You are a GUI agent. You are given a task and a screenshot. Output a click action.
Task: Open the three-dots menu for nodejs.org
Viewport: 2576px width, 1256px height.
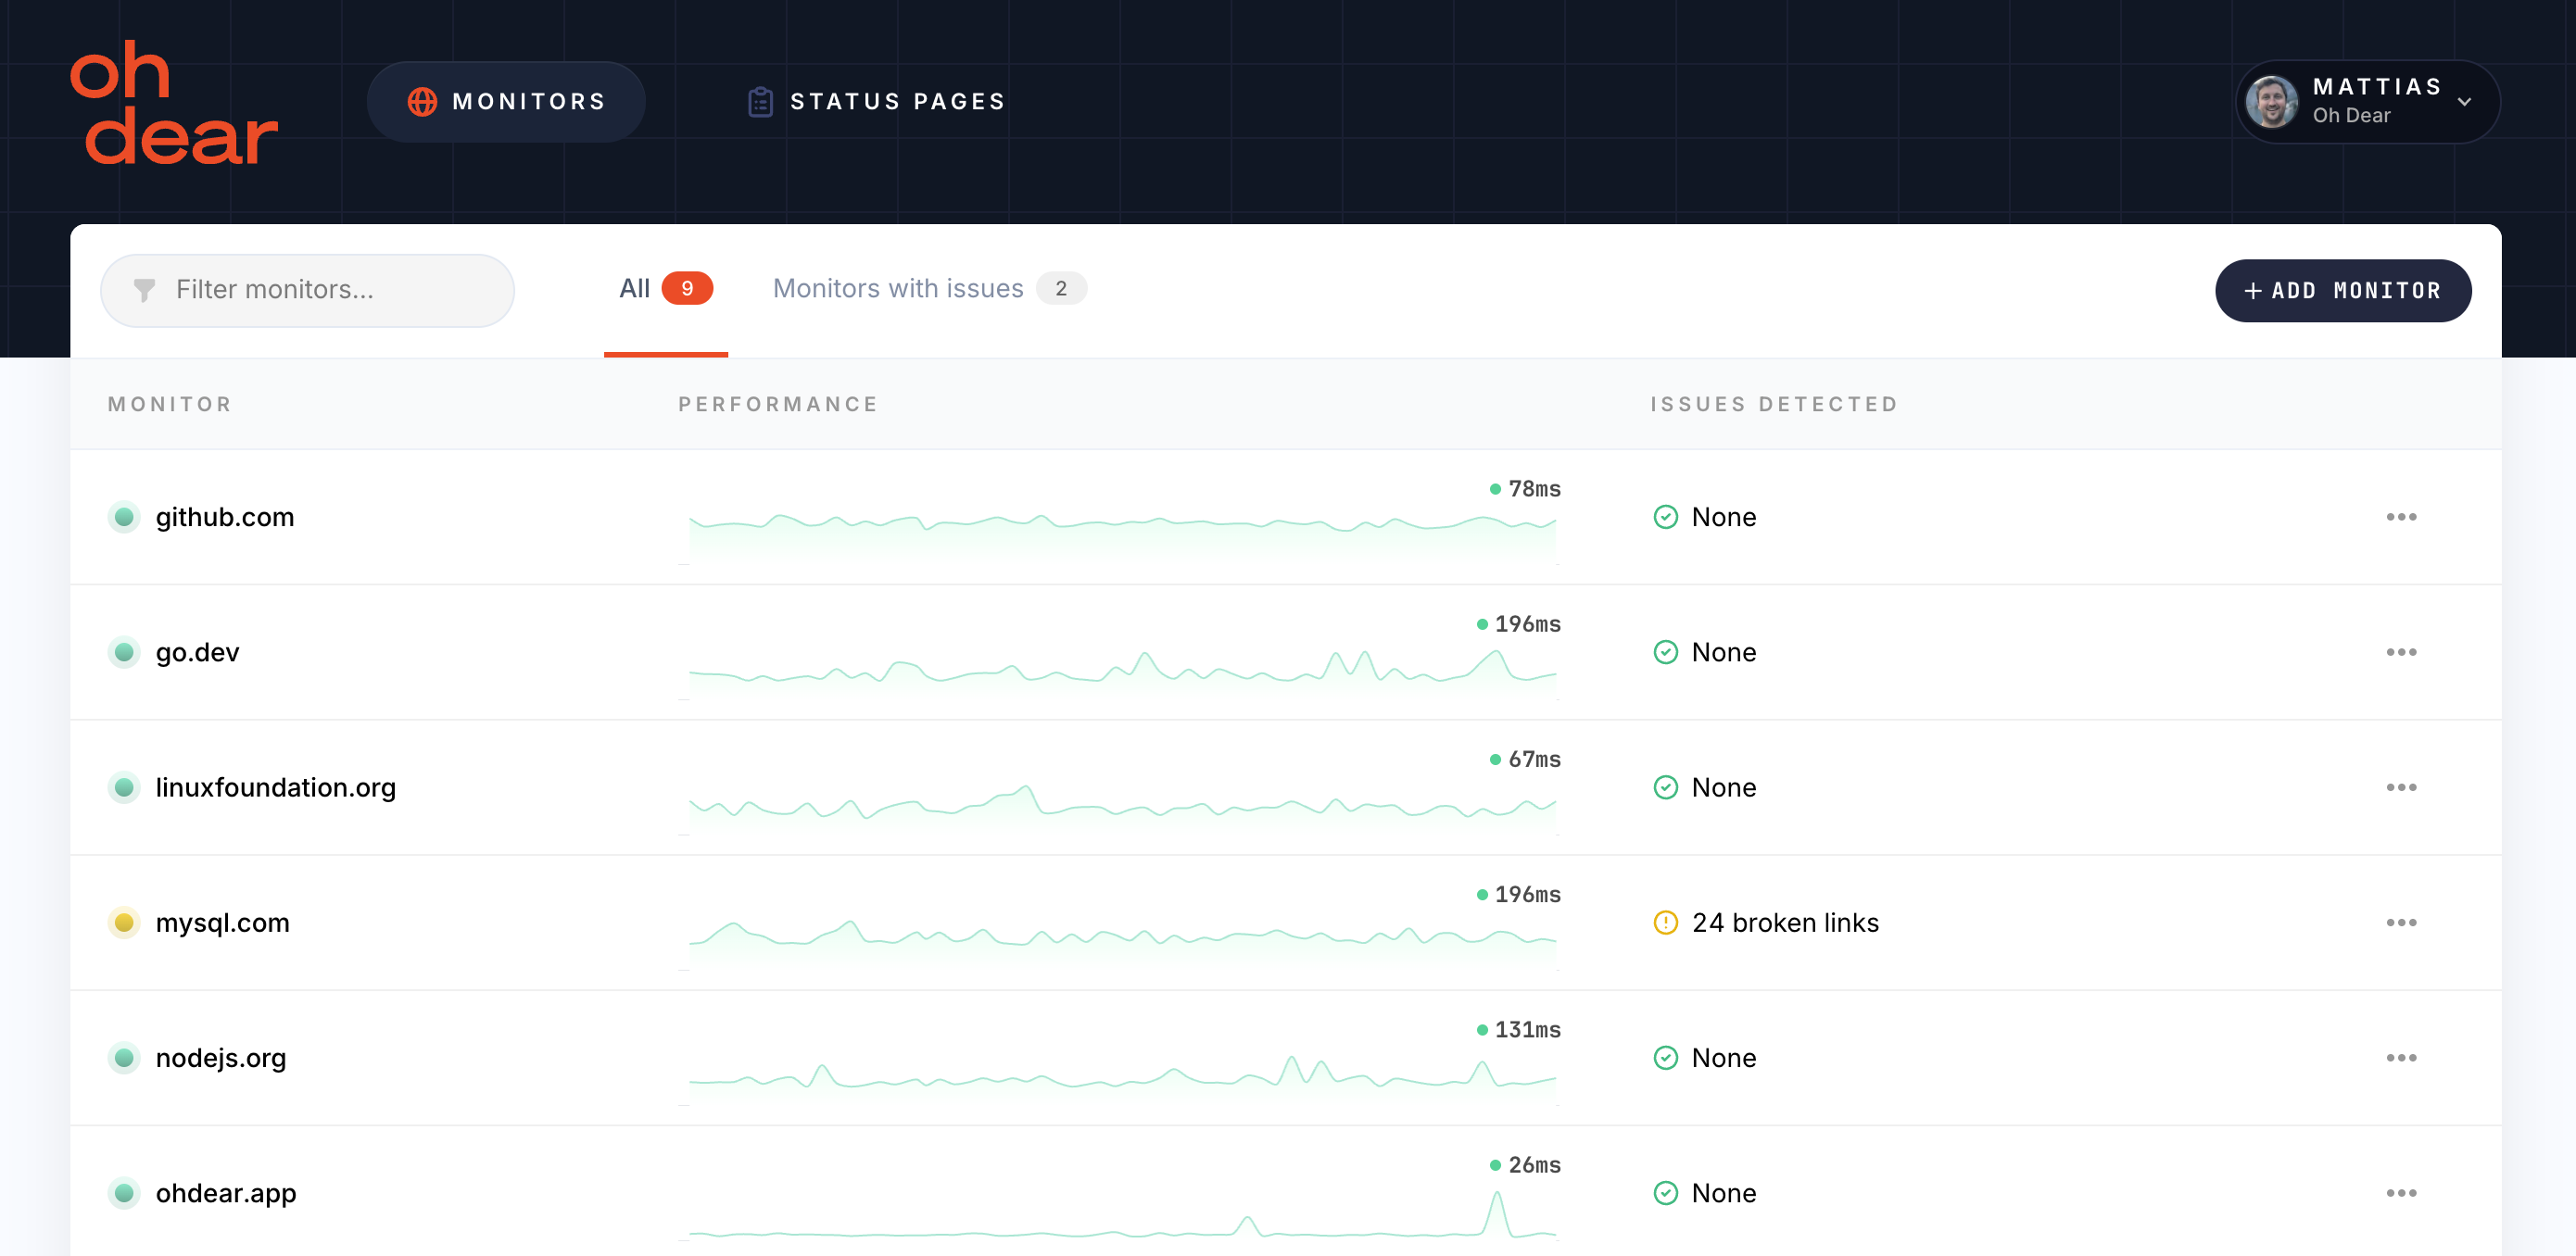click(x=2401, y=1058)
